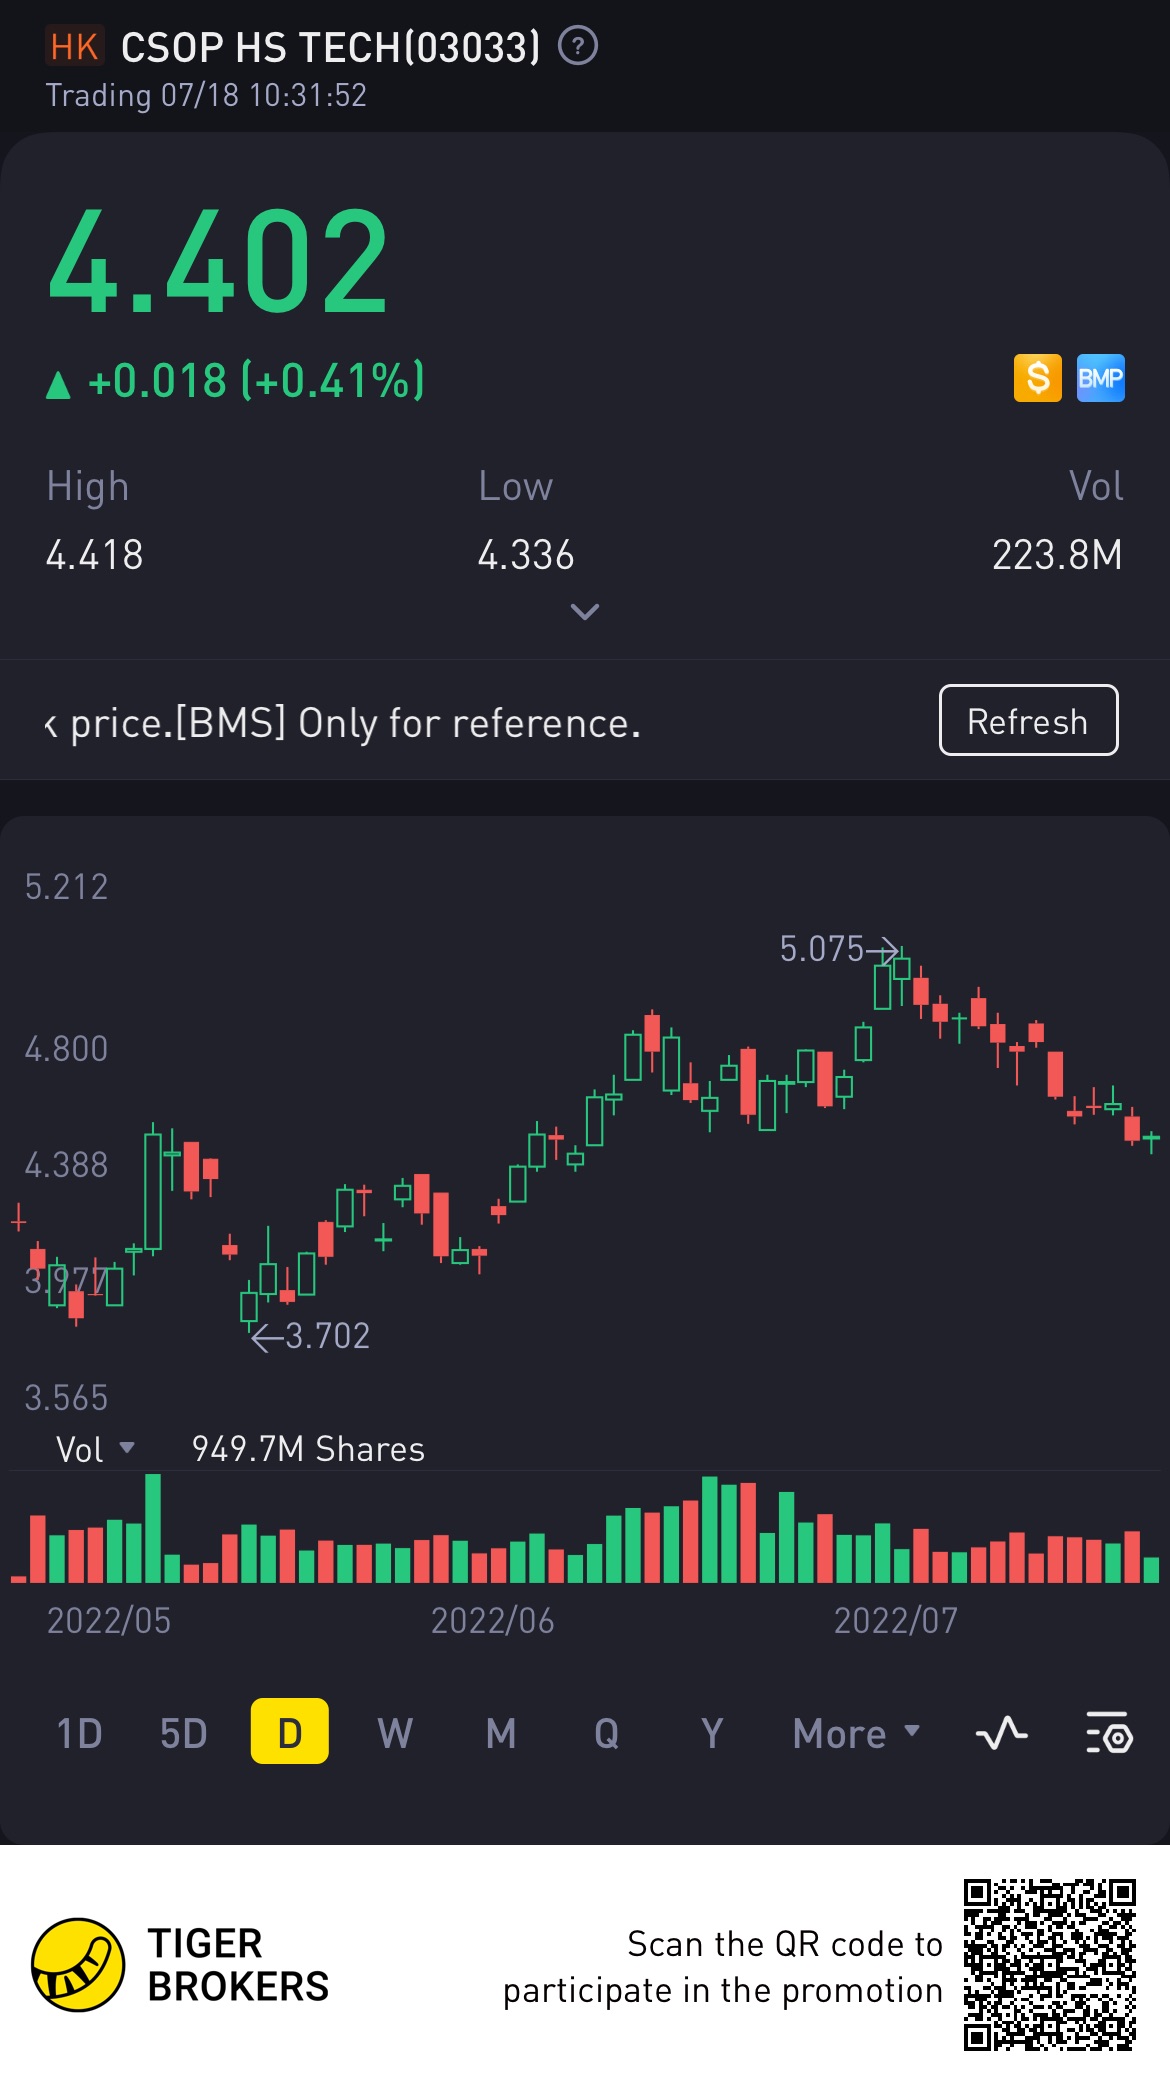The width and height of the screenshot is (1170, 2085).
Task: Open the chart indicator line icon
Action: [1001, 1733]
